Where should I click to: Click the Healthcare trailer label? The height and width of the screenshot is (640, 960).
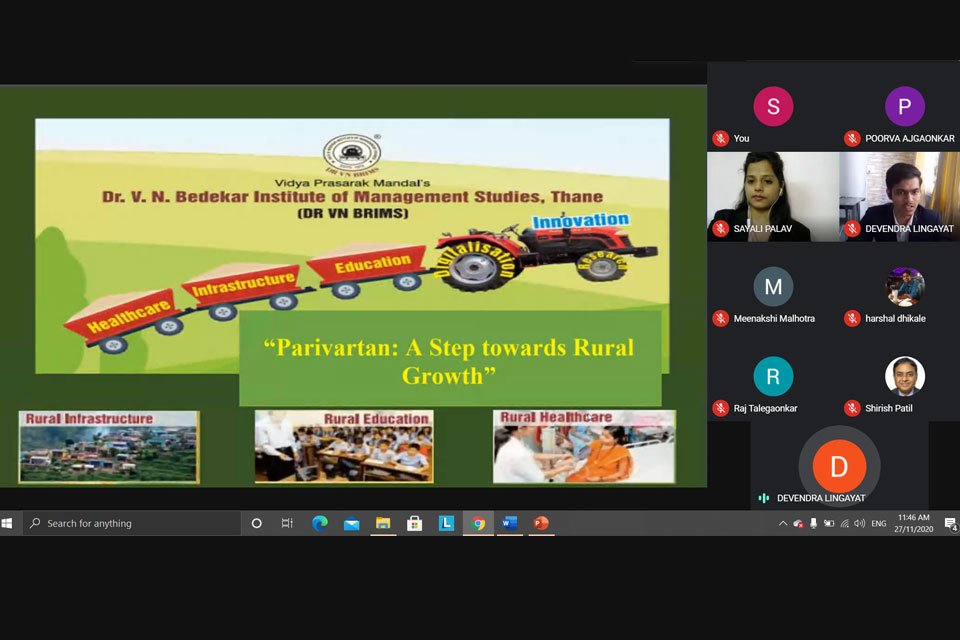[128, 317]
